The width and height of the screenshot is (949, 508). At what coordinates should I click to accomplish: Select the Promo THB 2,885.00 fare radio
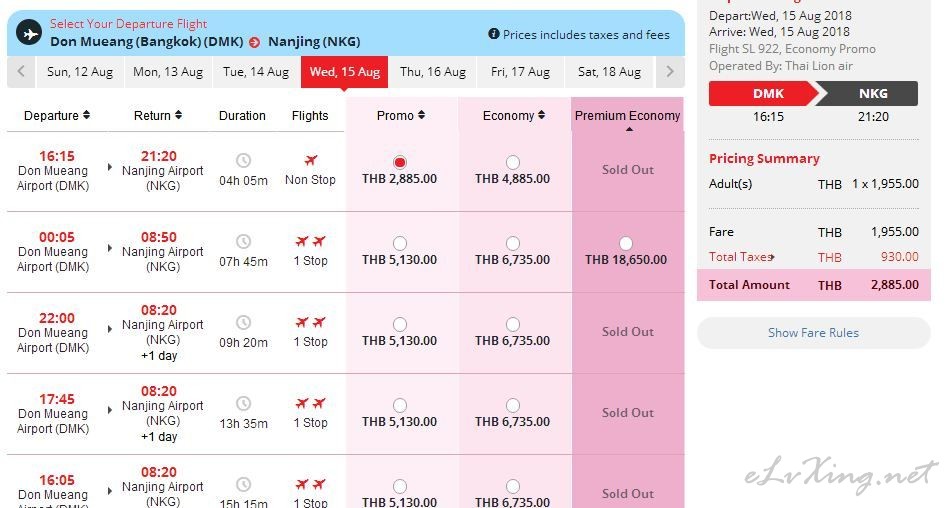click(x=400, y=162)
